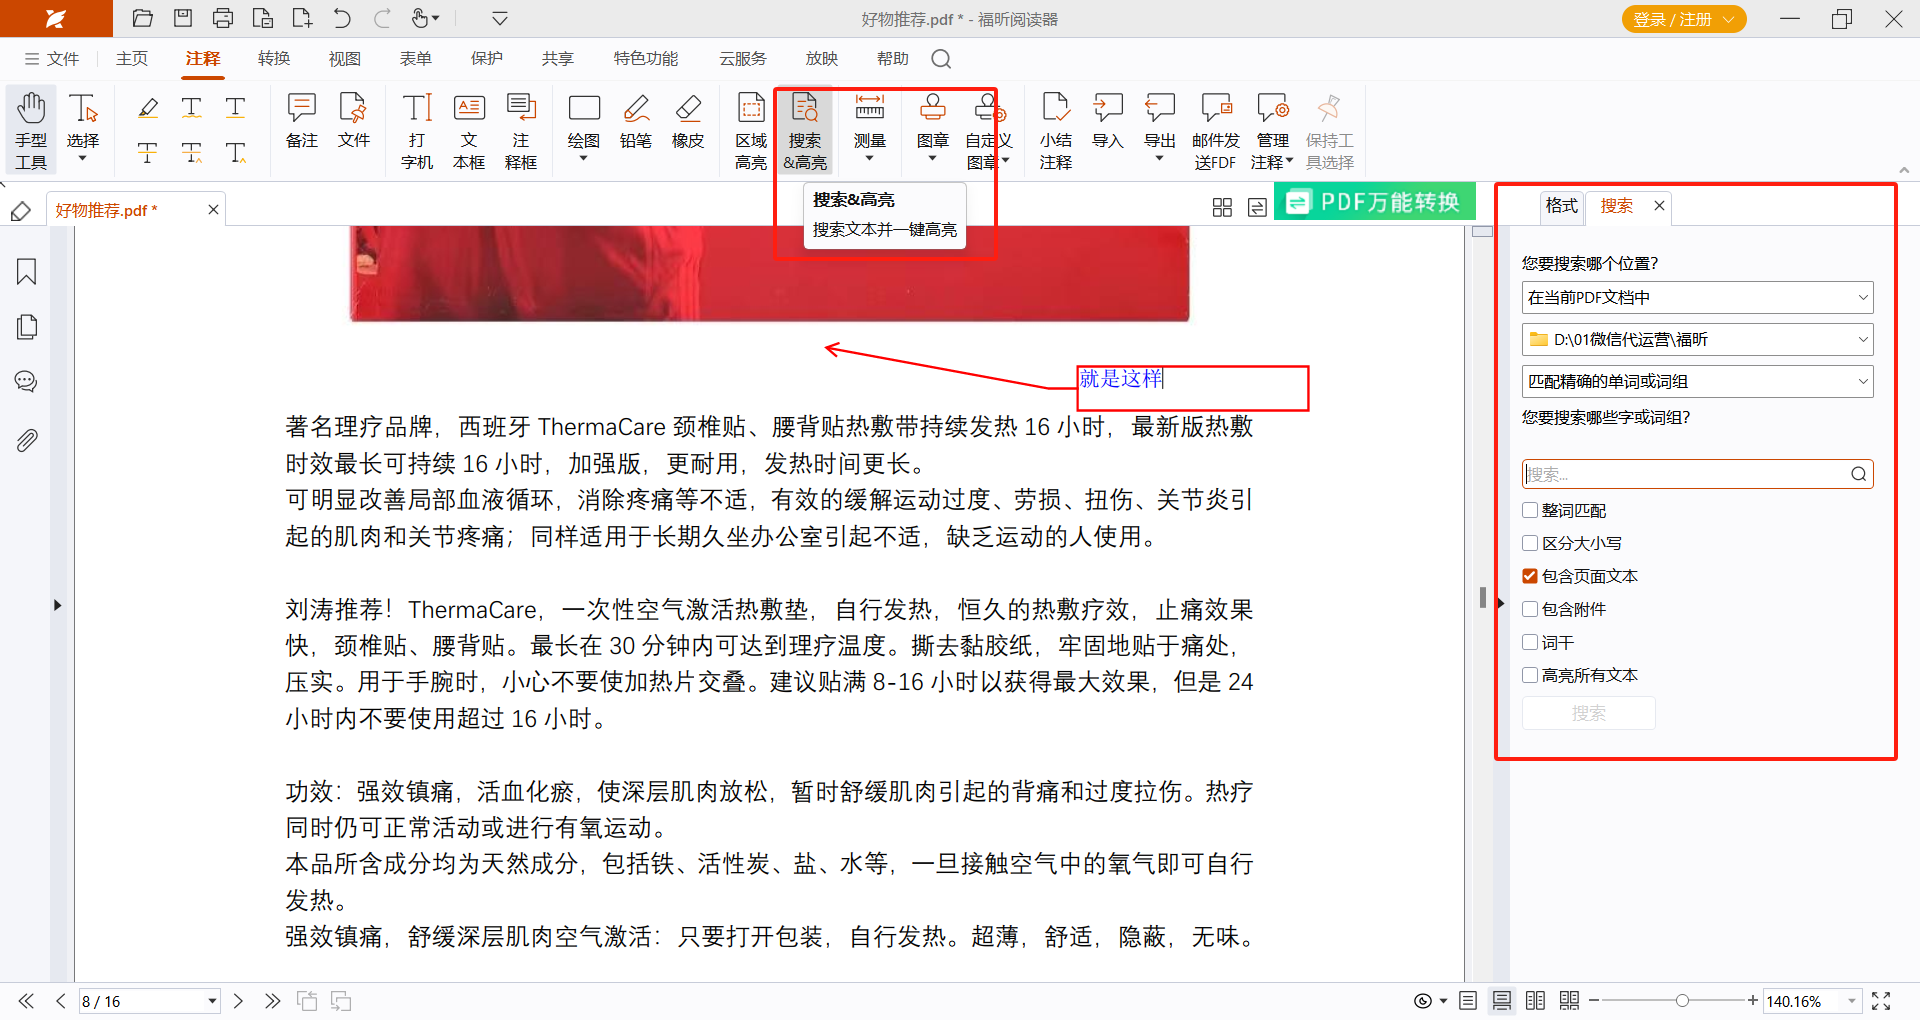Click the Open folder icon
This screenshot has width=1920, height=1020.
click(x=142, y=18)
